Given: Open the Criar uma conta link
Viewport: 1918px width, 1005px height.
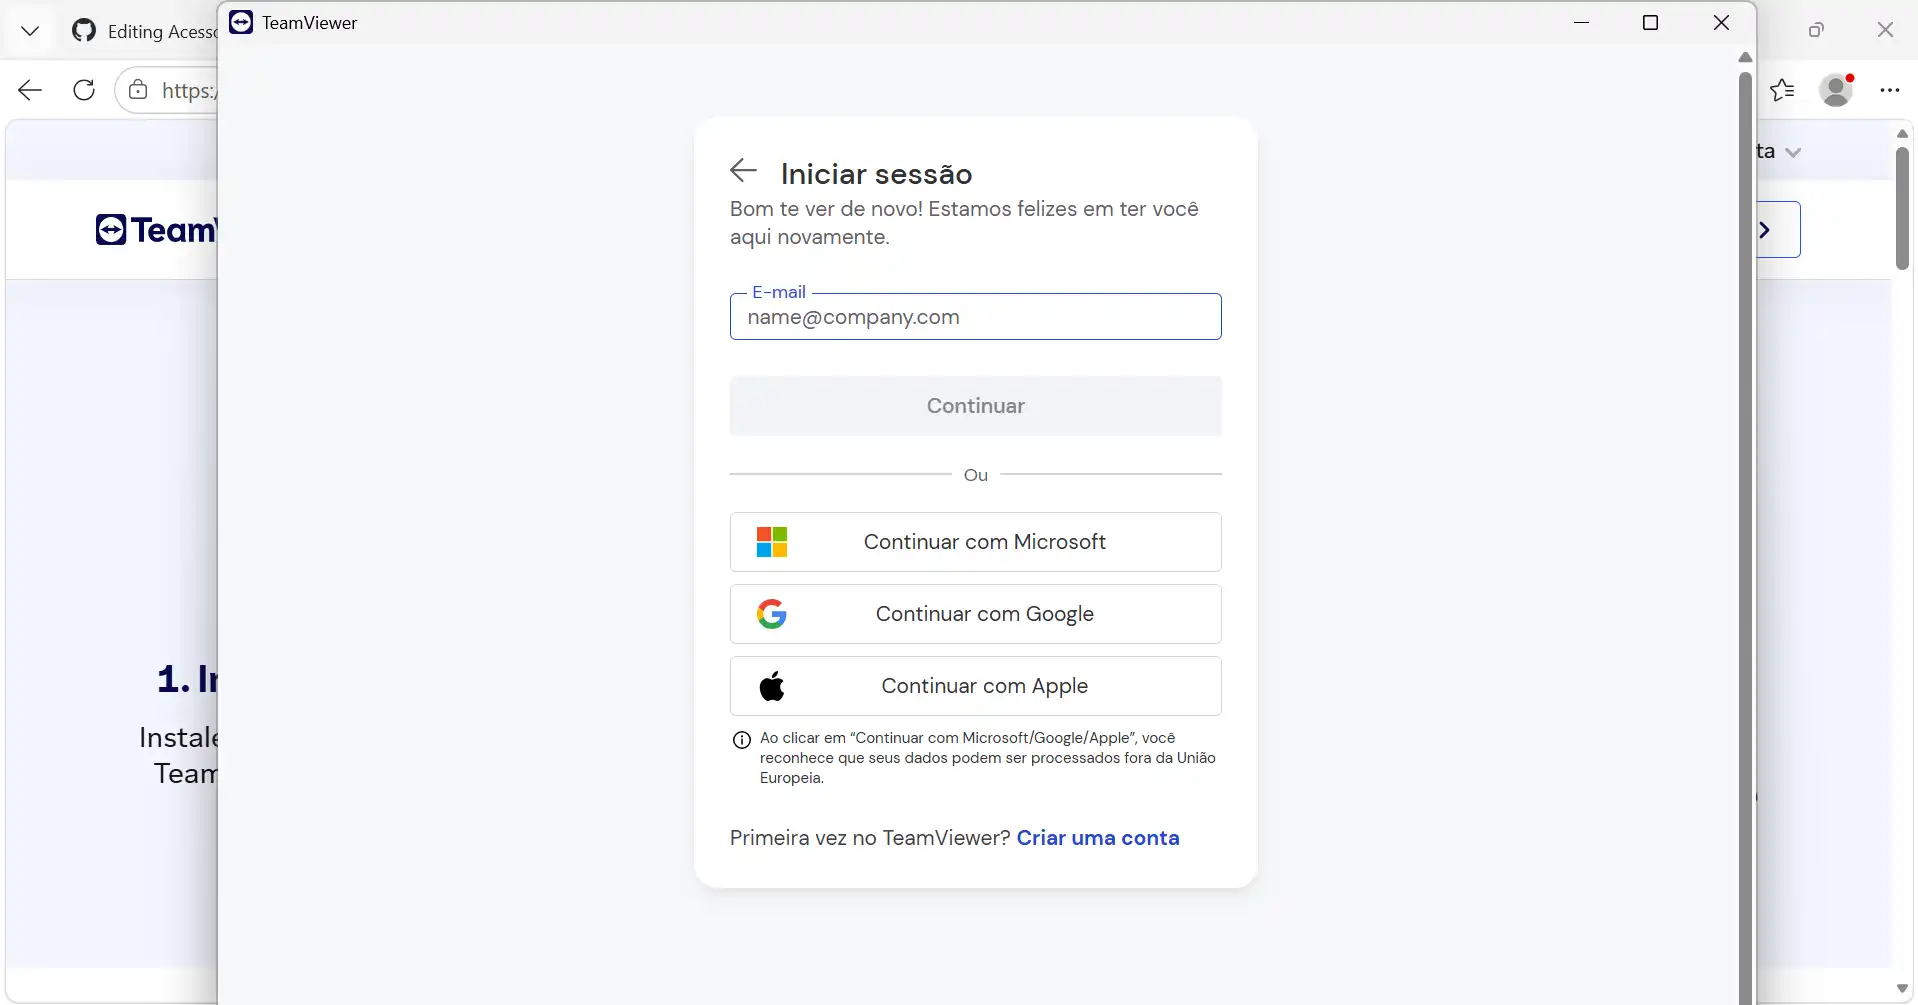Looking at the screenshot, I should tap(1098, 838).
